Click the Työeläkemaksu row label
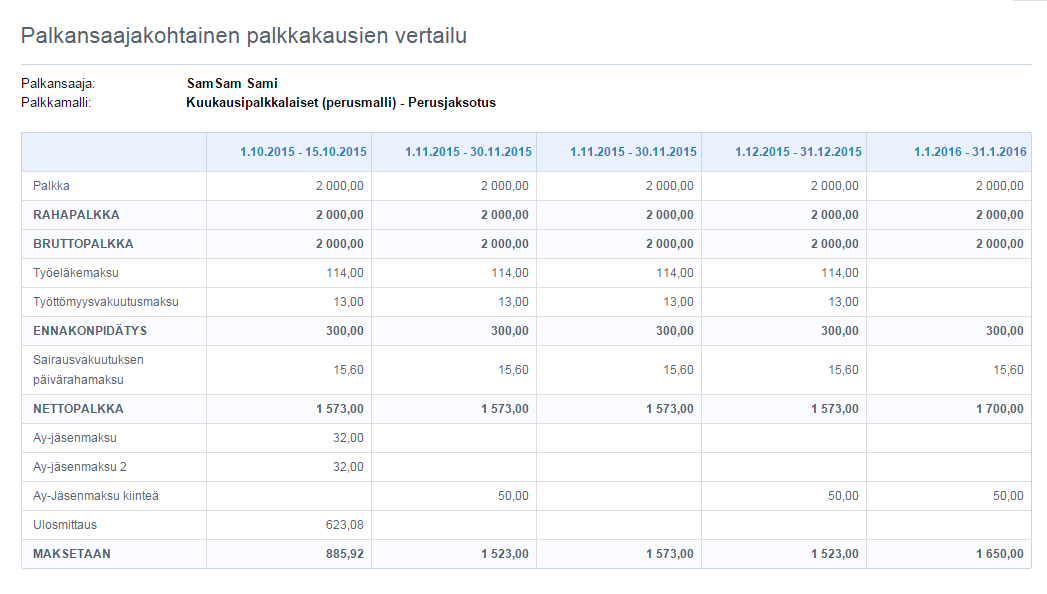The width and height of the screenshot is (1047, 594). 76,272
